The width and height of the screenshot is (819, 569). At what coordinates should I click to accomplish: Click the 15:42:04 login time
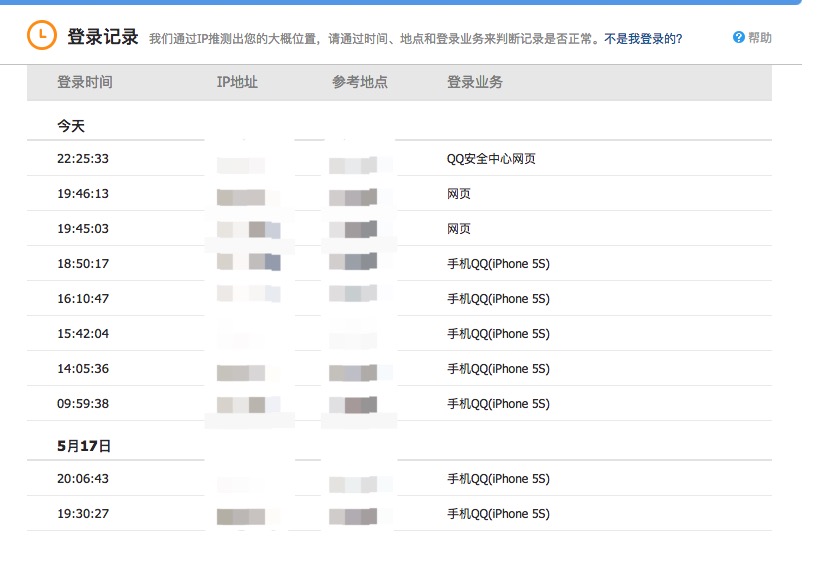83,334
